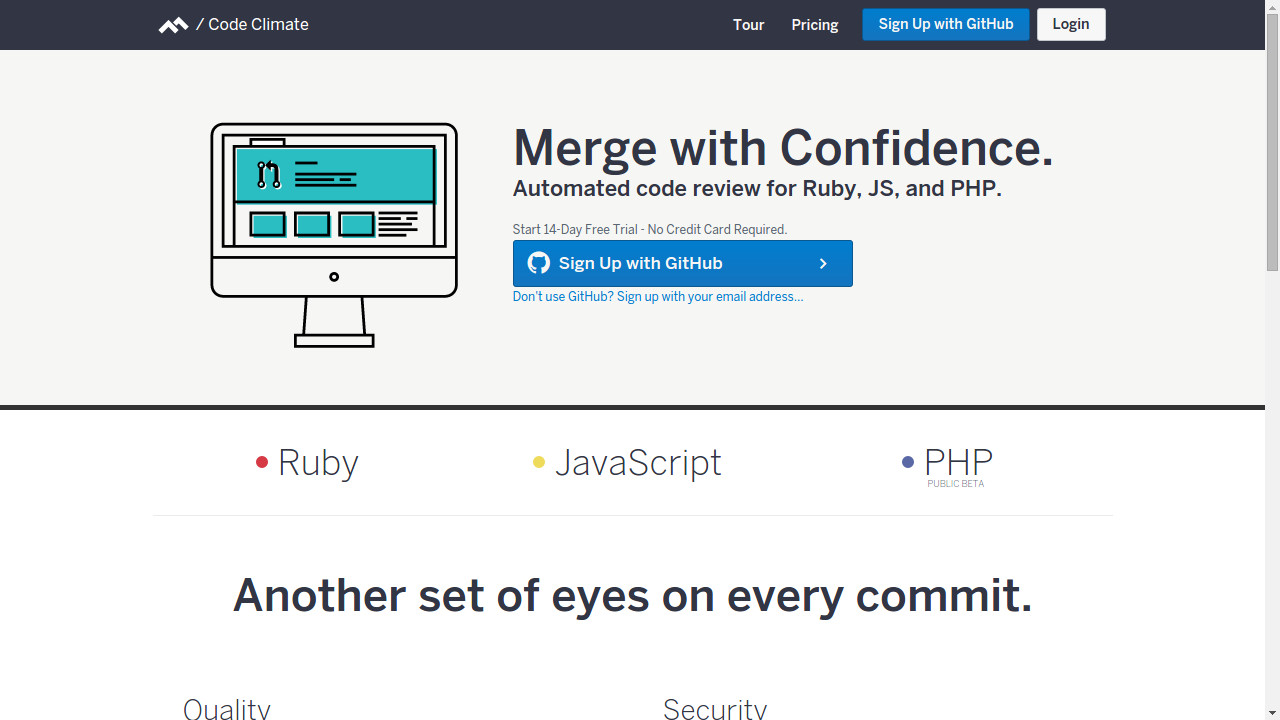This screenshot has height=720, width=1280.
Task: Click the Code Climate mountain logo icon
Action: point(173,25)
